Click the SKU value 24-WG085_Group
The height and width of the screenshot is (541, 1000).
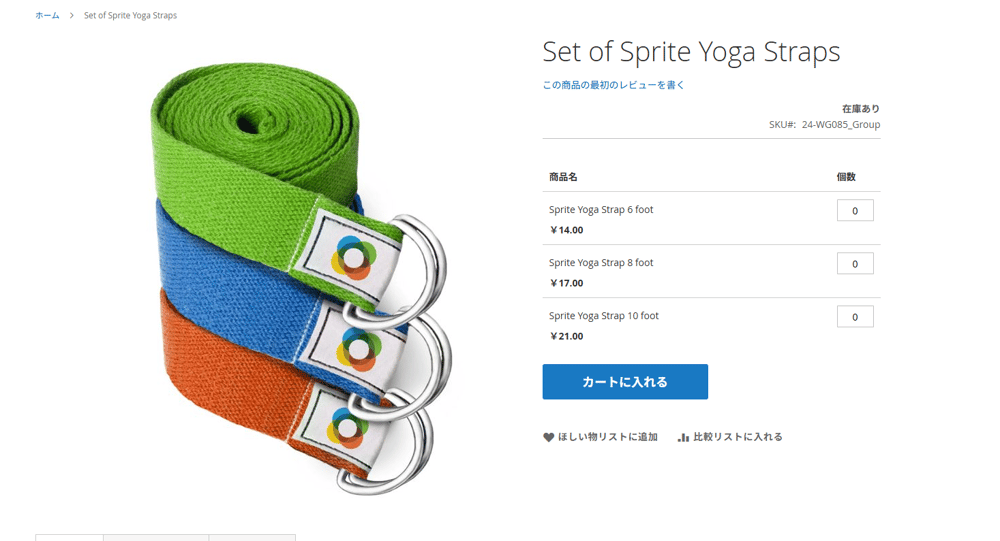click(x=841, y=124)
